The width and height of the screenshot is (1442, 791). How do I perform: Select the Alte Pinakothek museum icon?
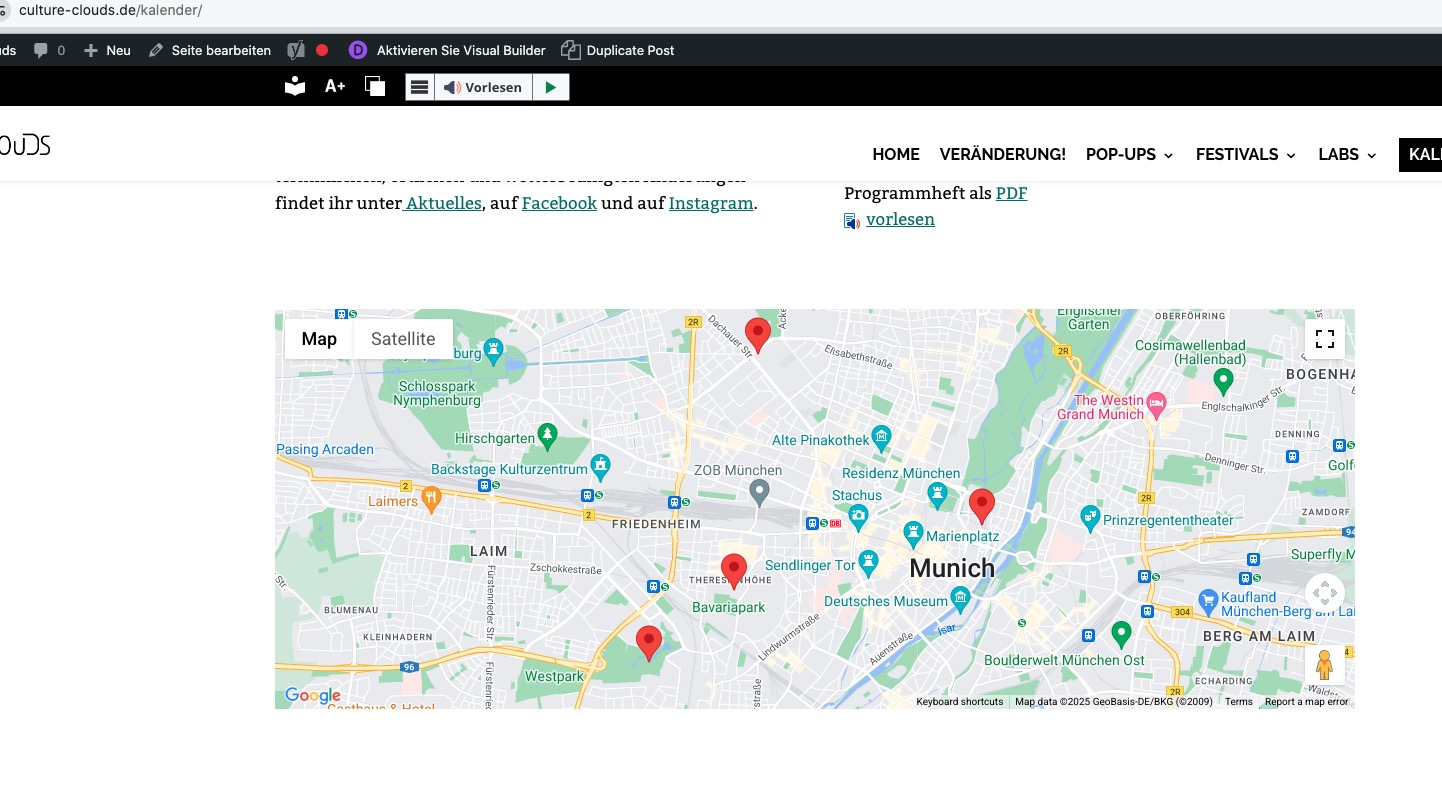click(881, 436)
